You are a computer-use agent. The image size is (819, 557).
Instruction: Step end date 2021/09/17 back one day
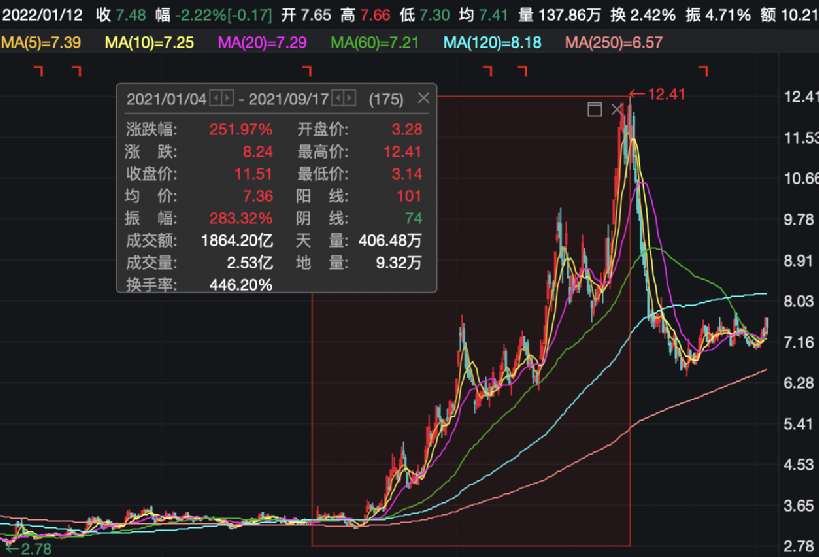338,98
